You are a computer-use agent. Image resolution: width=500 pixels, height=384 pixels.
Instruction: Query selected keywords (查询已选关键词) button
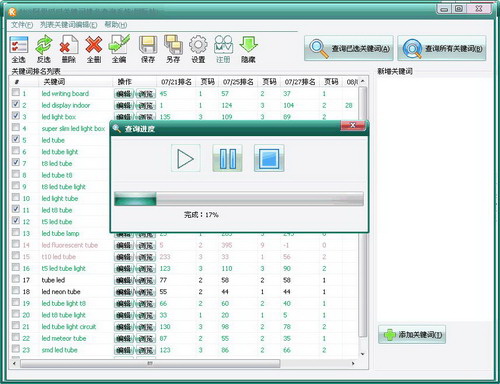(x=349, y=48)
